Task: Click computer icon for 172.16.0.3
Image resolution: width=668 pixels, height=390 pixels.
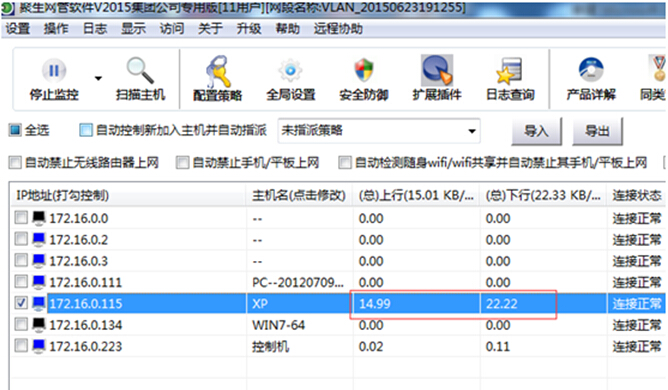Action: click(39, 261)
